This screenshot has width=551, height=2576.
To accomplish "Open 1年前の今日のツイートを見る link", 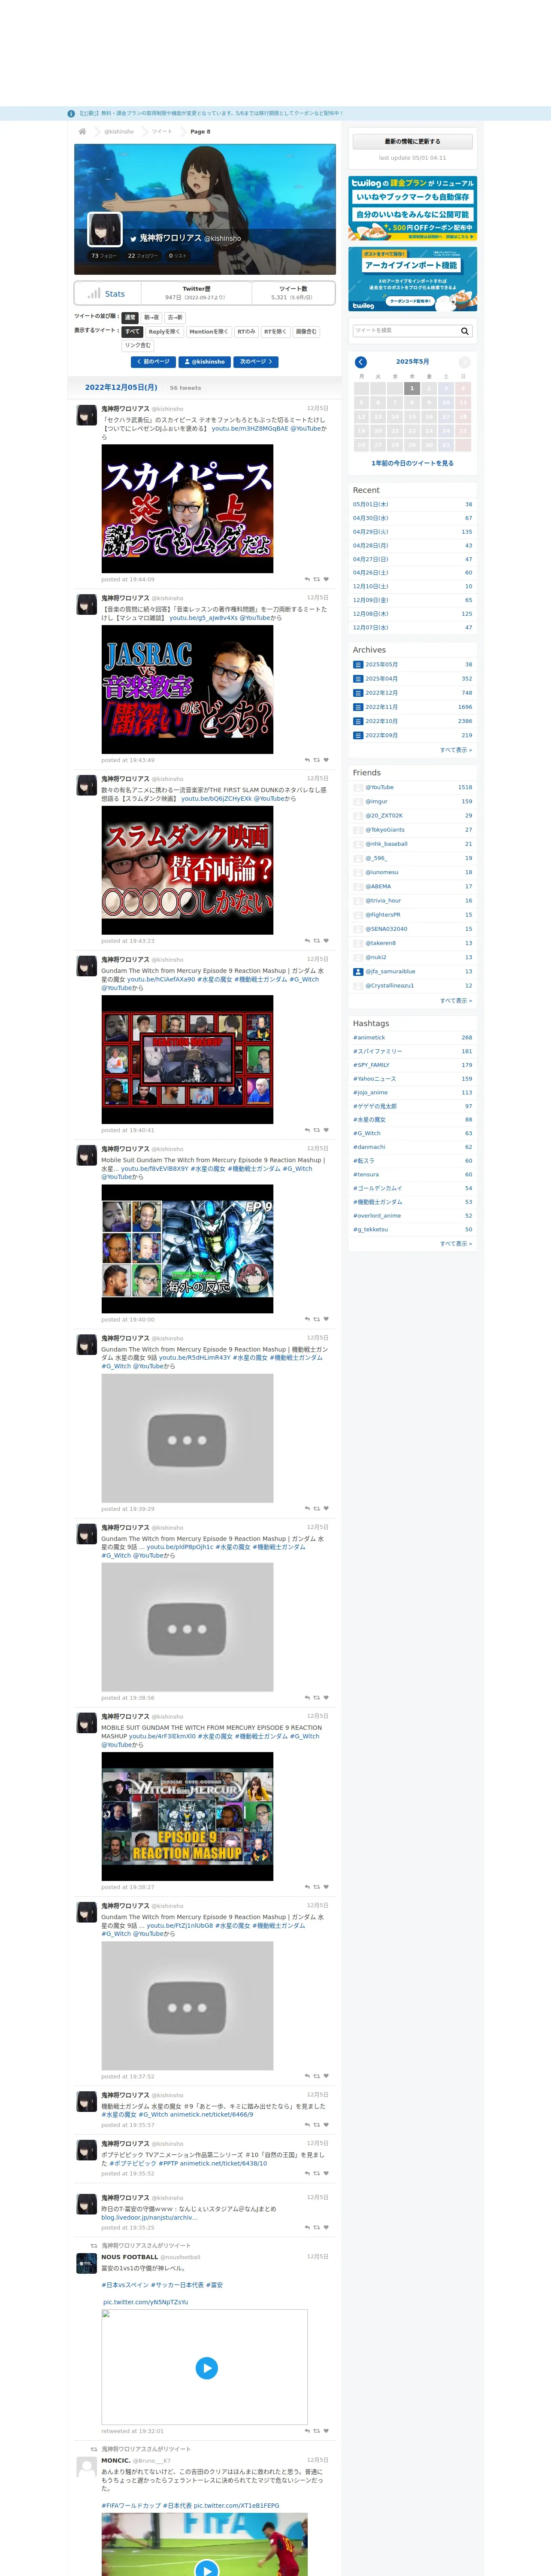I will tap(412, 463).
